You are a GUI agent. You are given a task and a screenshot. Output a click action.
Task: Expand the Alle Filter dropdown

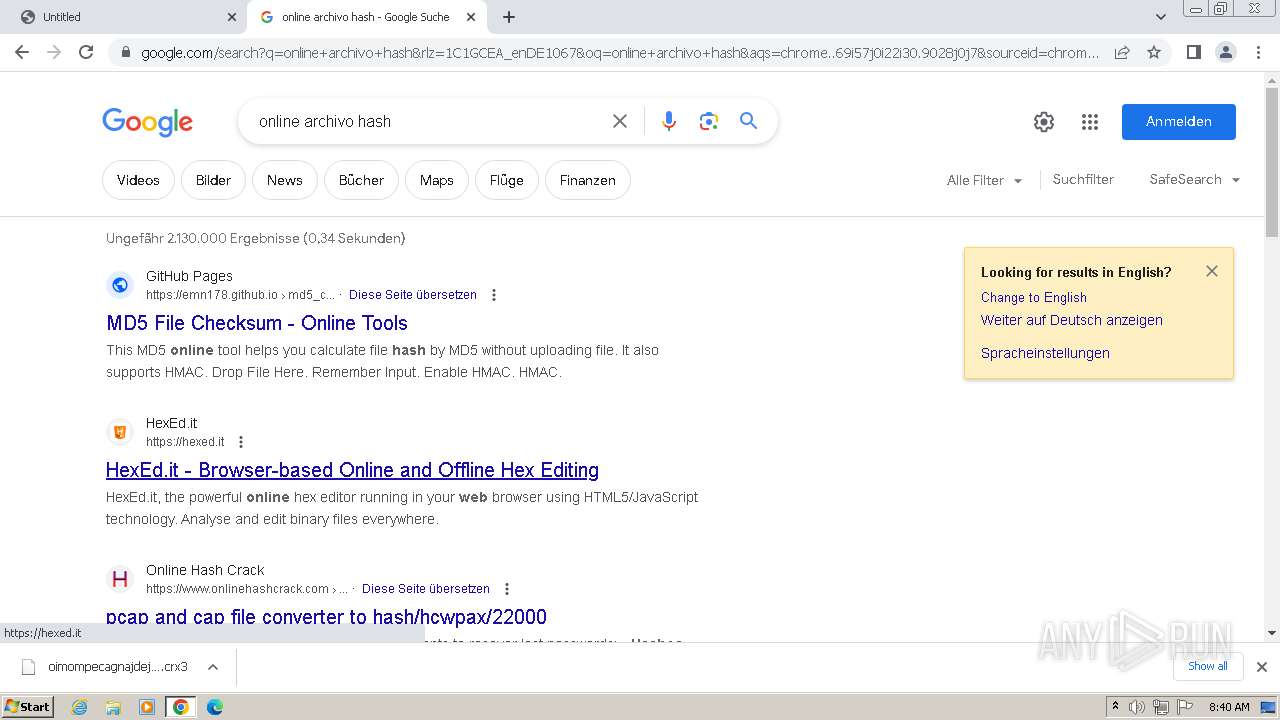tap(985, 180)
